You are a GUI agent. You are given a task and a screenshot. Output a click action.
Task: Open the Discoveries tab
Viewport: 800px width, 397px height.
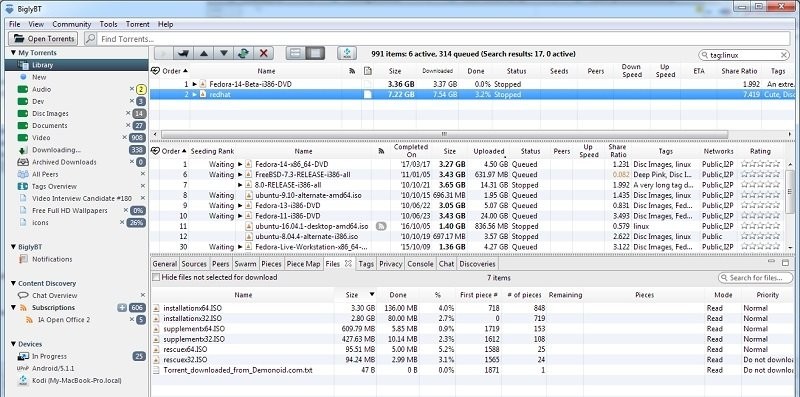click(x=477, y=264)
